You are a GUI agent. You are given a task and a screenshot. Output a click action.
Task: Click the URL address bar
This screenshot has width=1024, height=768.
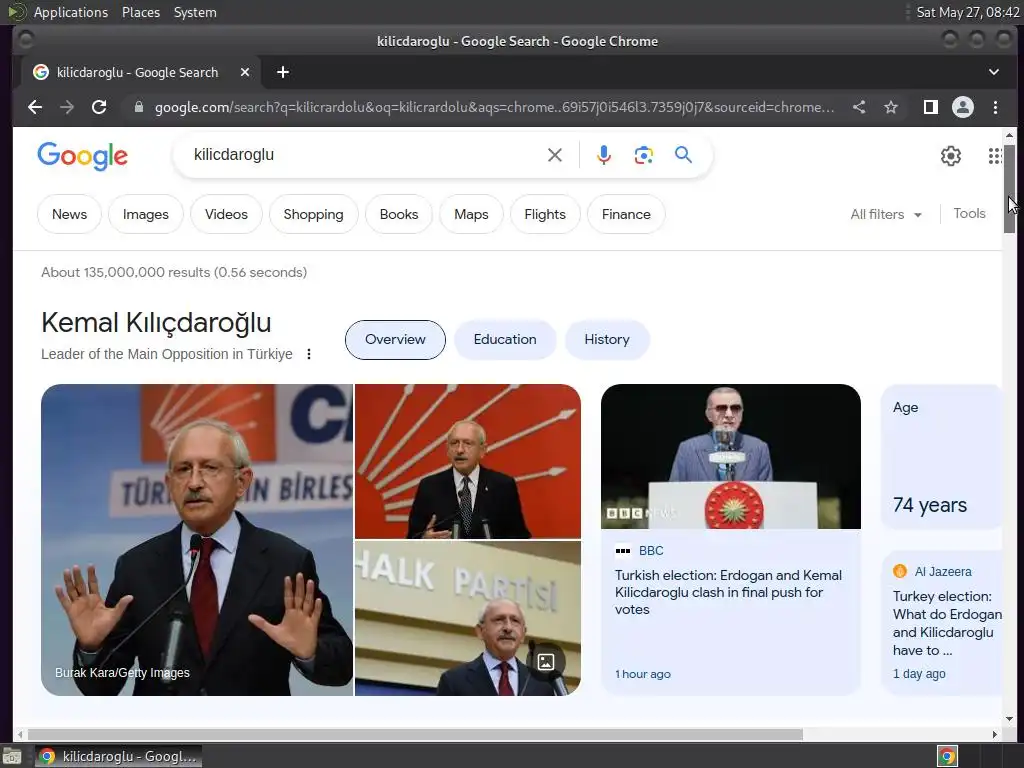pyautogui.click(x=494, y=107)
